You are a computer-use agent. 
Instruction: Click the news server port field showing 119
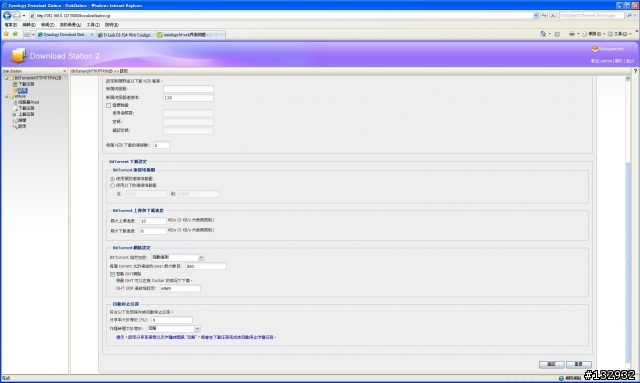click(x=188, y=98)
